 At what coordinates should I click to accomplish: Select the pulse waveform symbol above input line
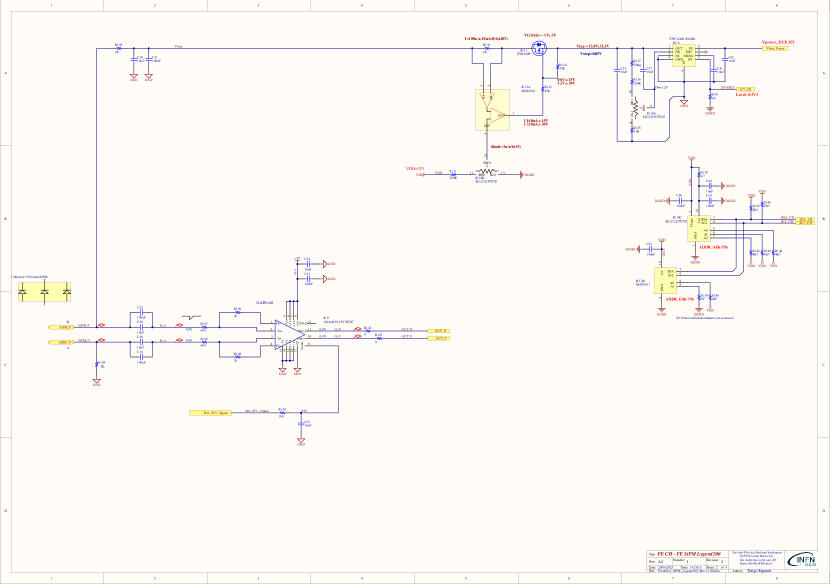(x=191, y=318)
